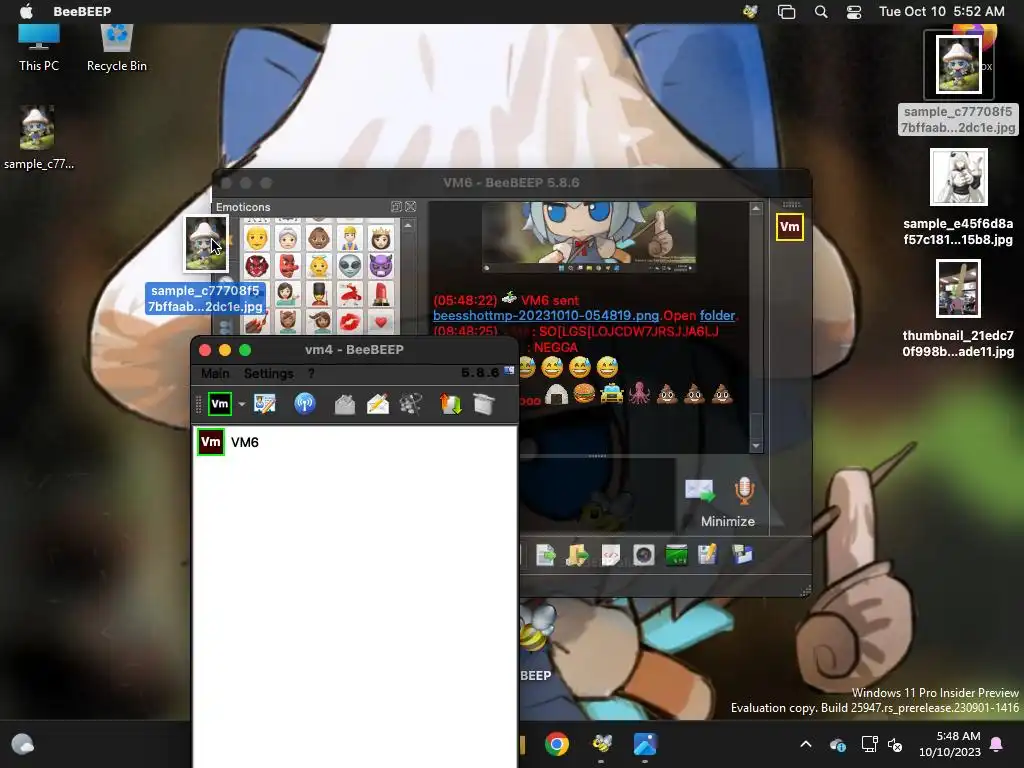Click the blue Photos app icon in Windows taskbar
This screenshot has width=1024, height=768.
tap(645, 744)
